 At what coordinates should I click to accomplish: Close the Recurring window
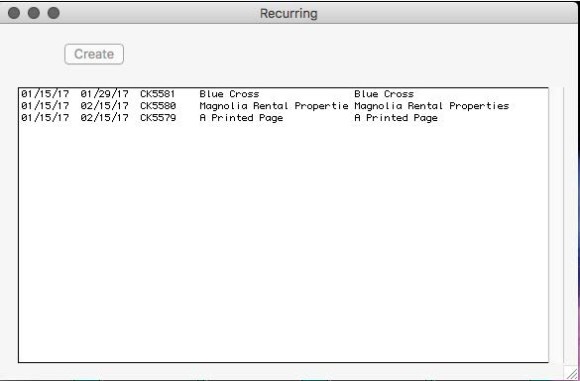(x=14, y=13)
